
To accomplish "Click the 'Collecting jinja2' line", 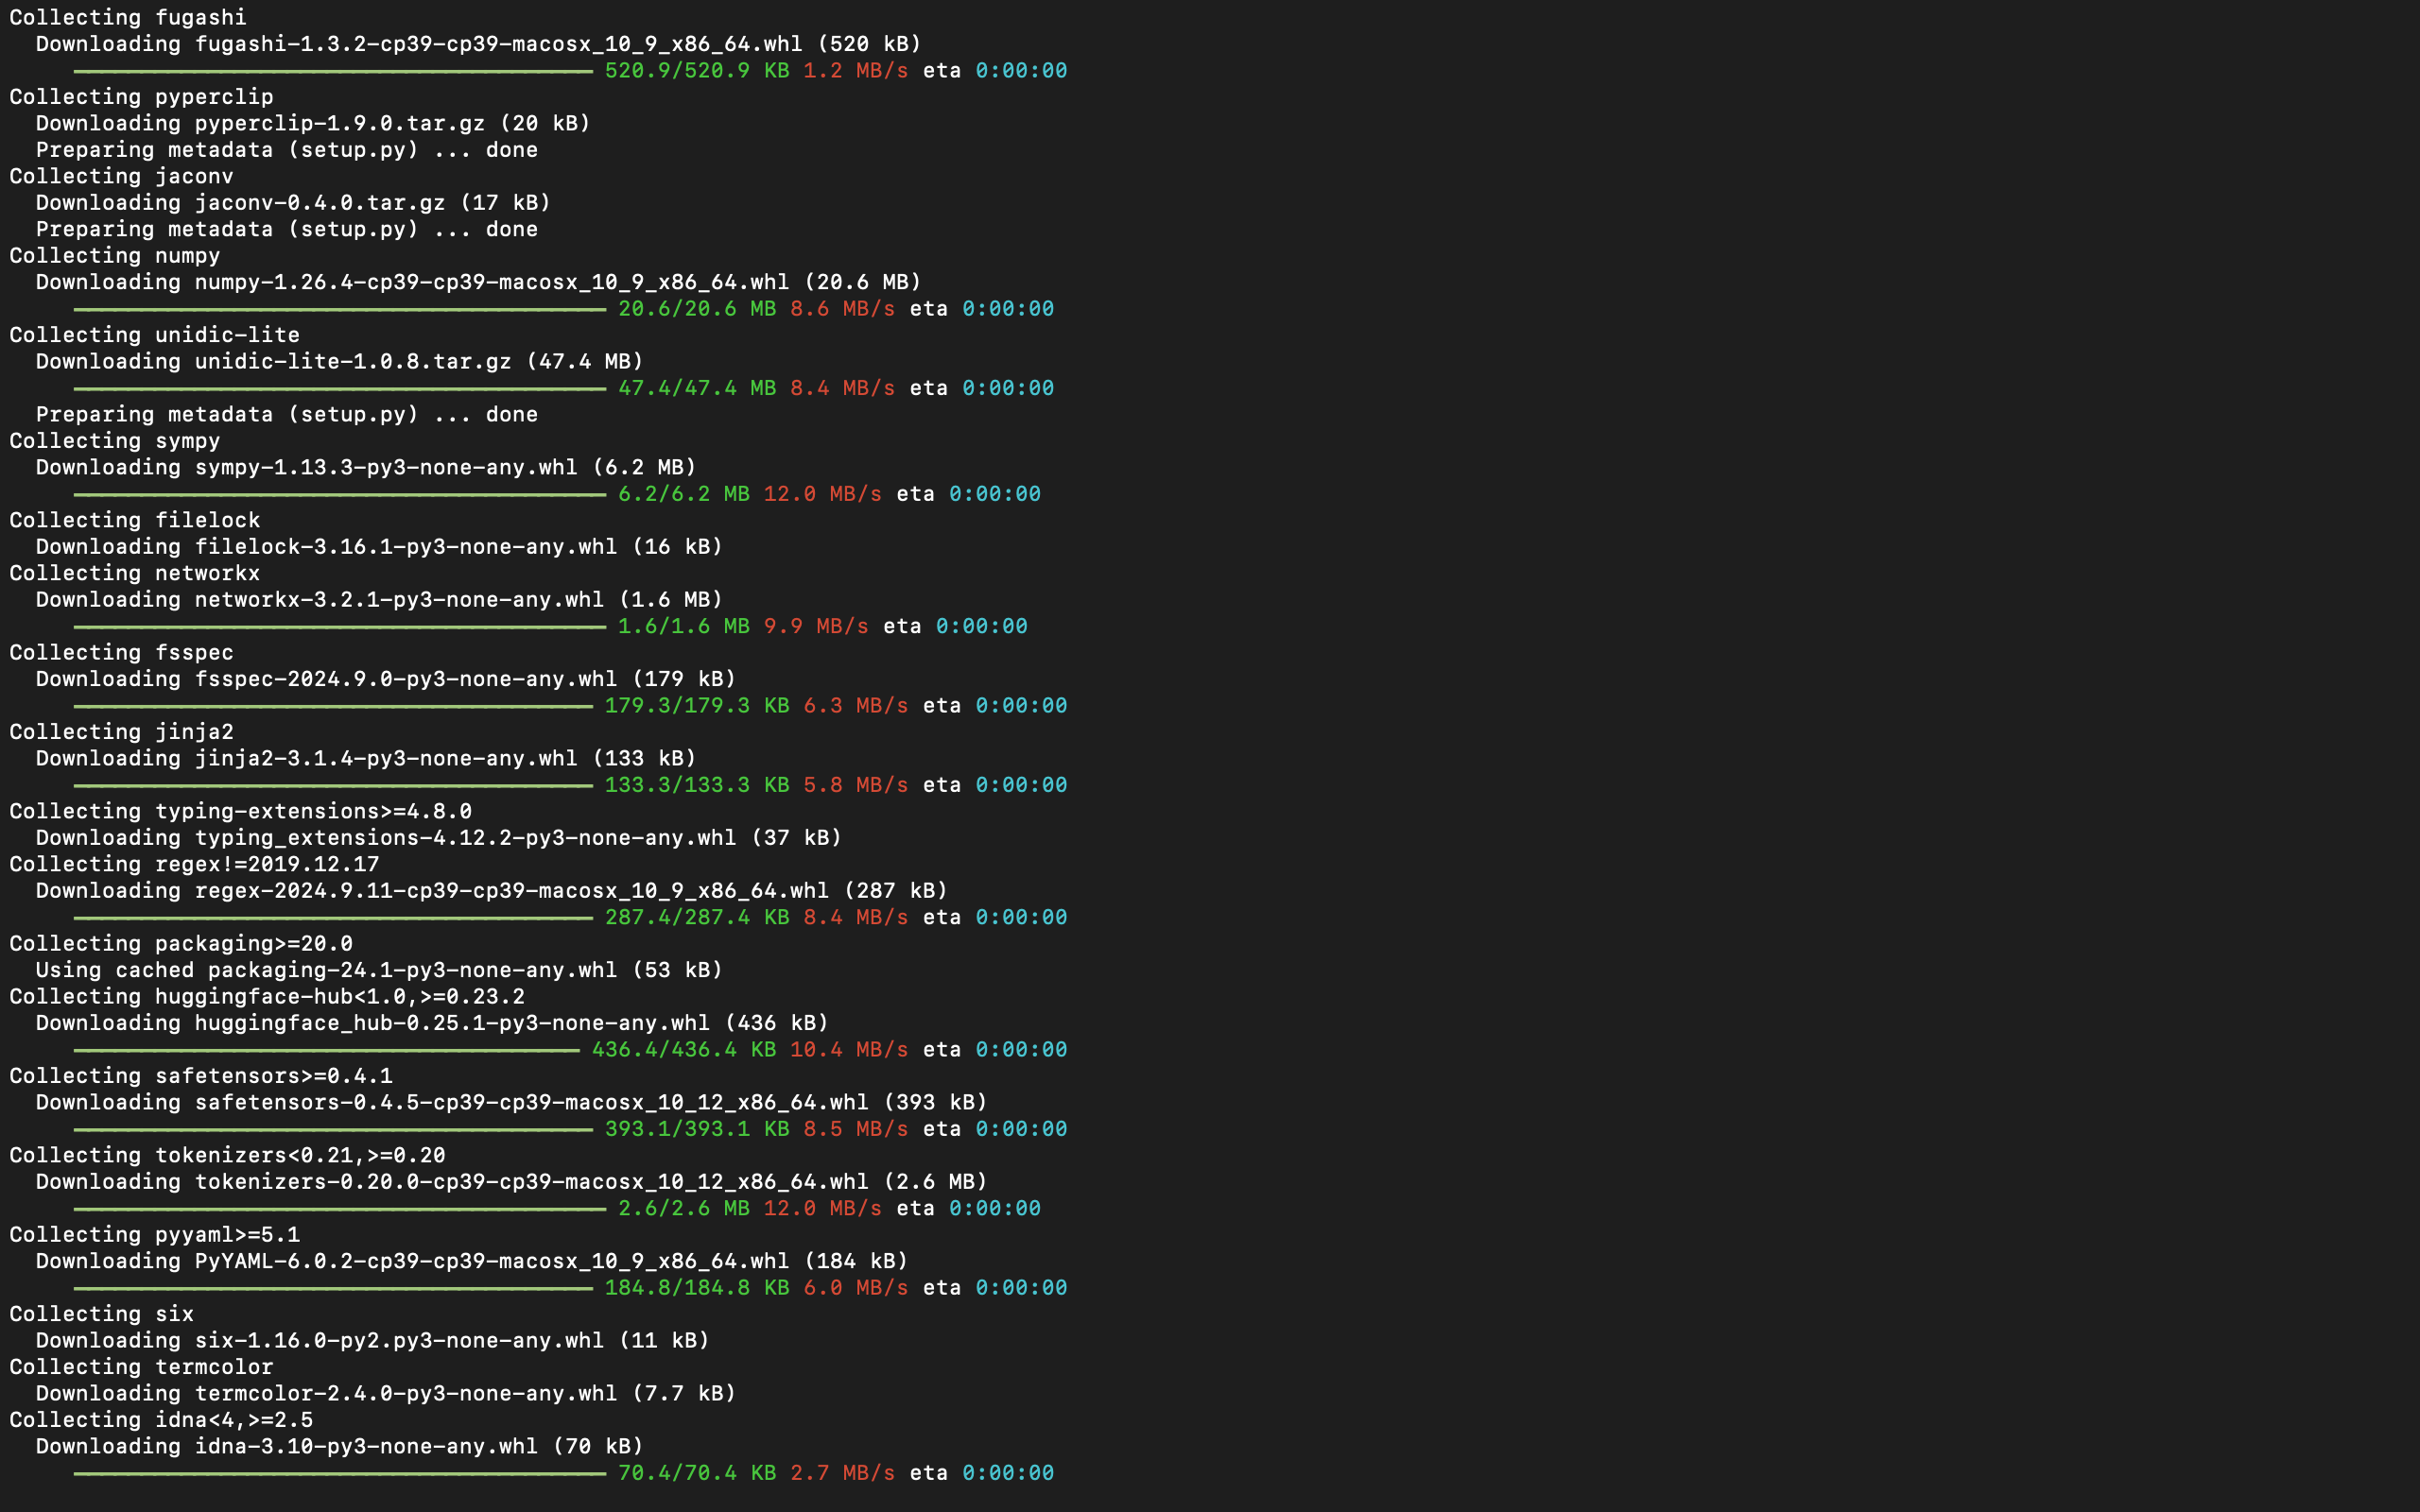I will (x=121, y=732).
